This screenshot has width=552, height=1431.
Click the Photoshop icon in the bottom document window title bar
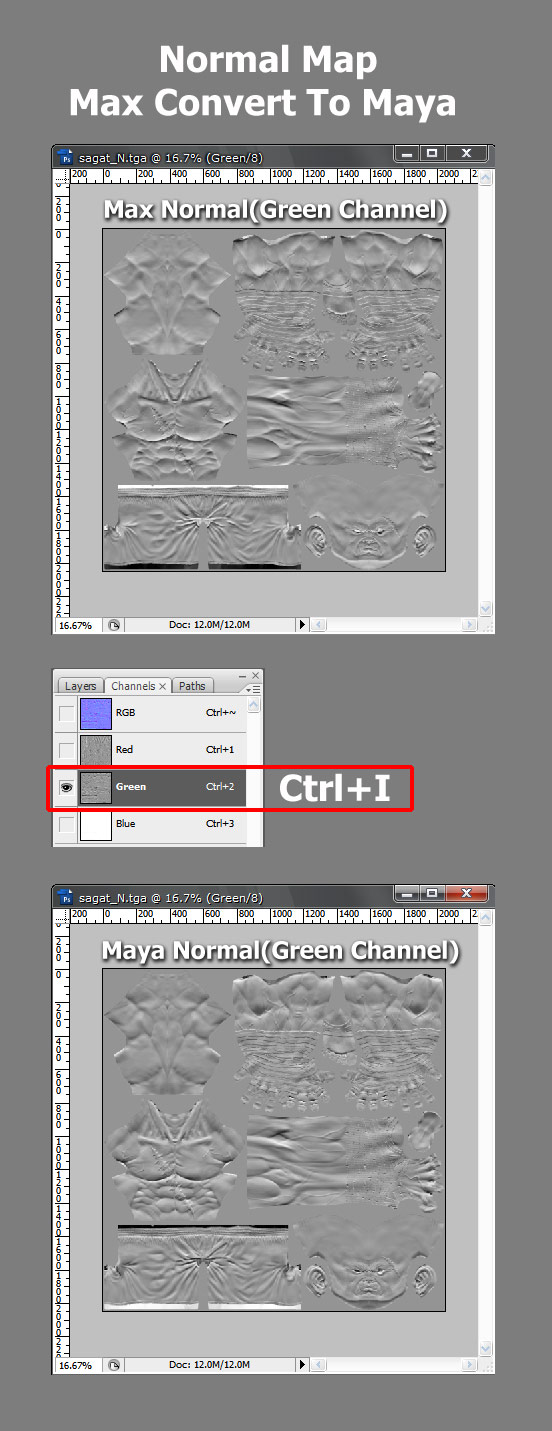tap(66, 896)
